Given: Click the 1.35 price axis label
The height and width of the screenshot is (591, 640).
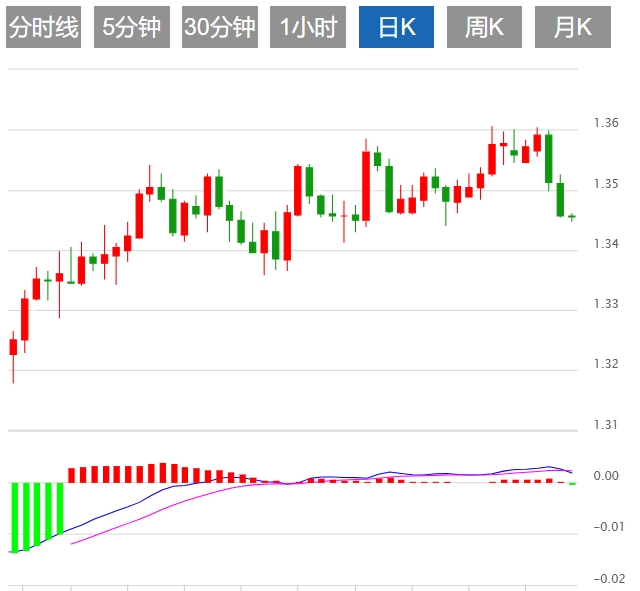Looking at the screenshot, I should point(606,184).
